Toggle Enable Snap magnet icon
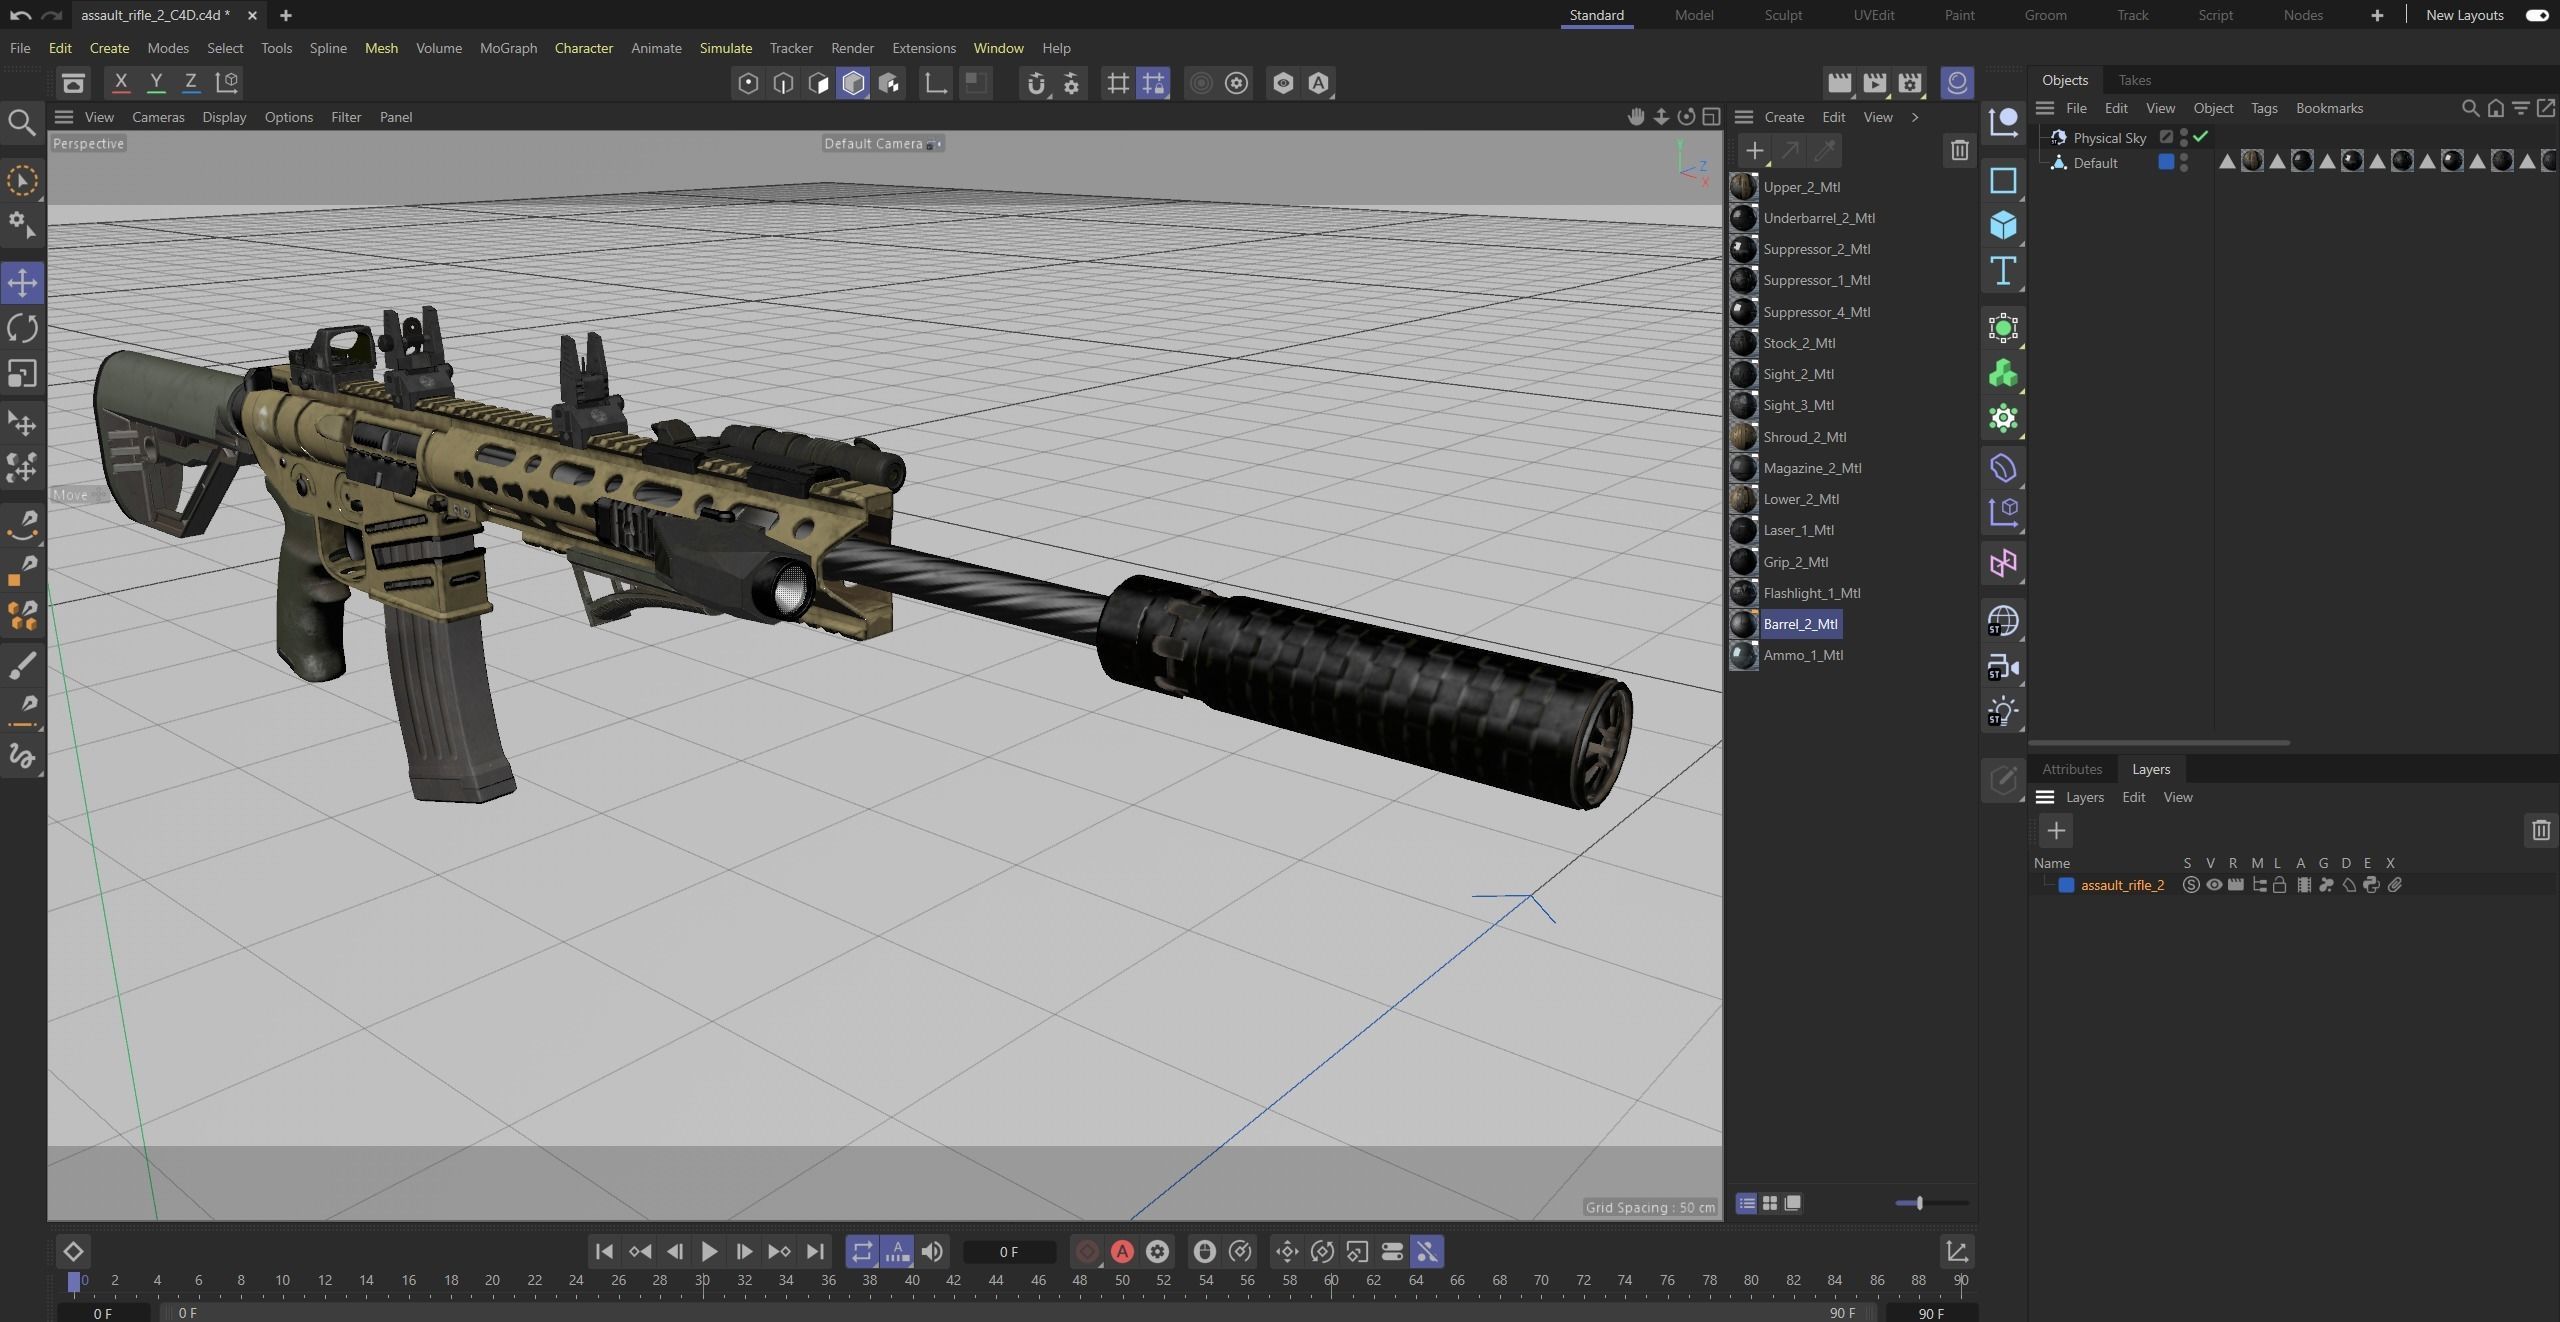This screenshot has width=2560, height=1322. point(1036,83)
